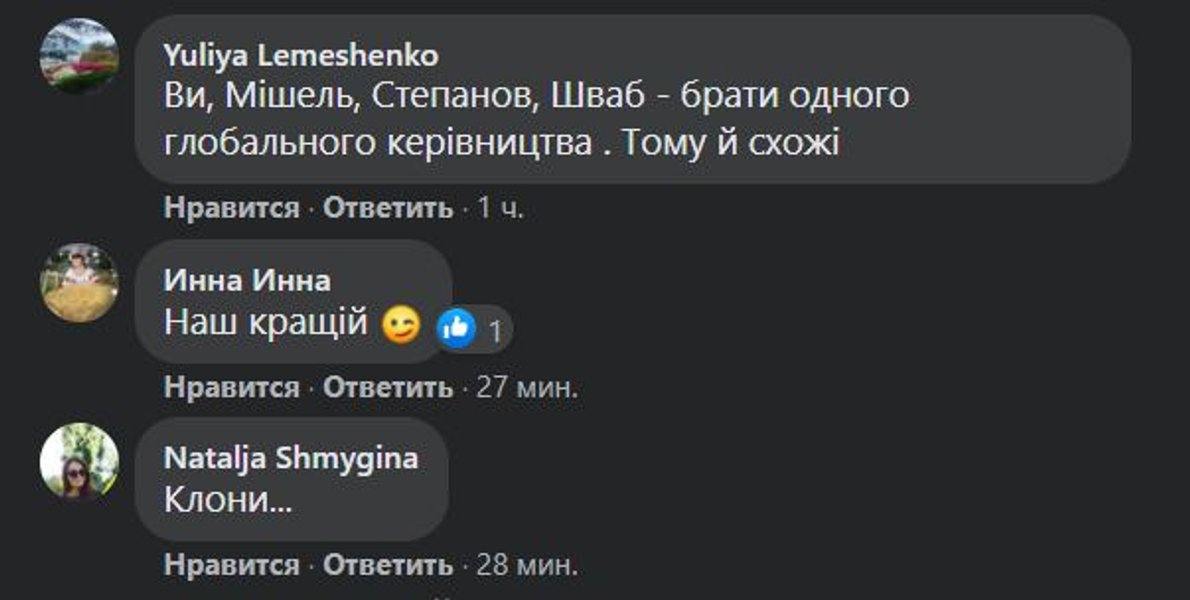
Task: Like the "Клони..." comment with Нравится
Action: pos(231,565)
